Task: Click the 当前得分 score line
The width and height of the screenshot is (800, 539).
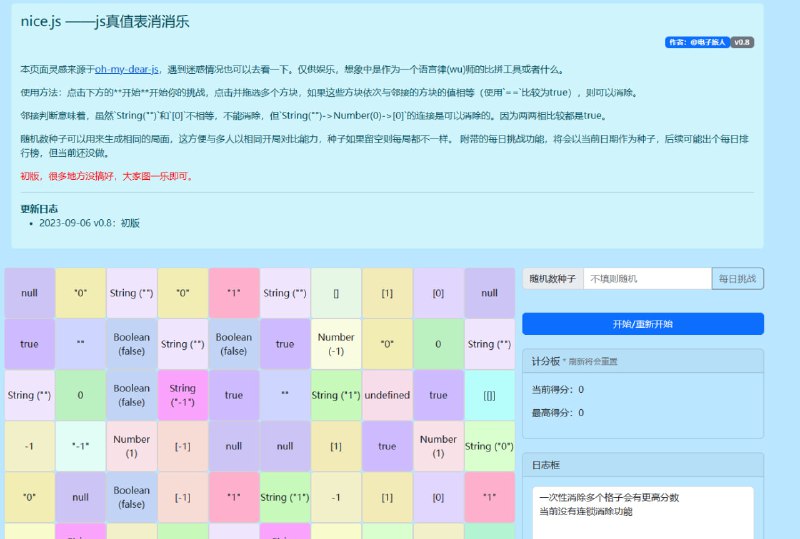Action: pyautogui.click(x=557, y=390)
